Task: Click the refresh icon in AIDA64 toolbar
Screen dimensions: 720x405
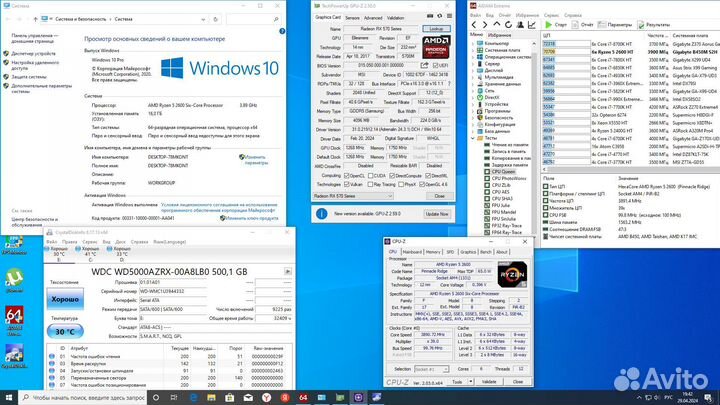Action: click(508, 25)
